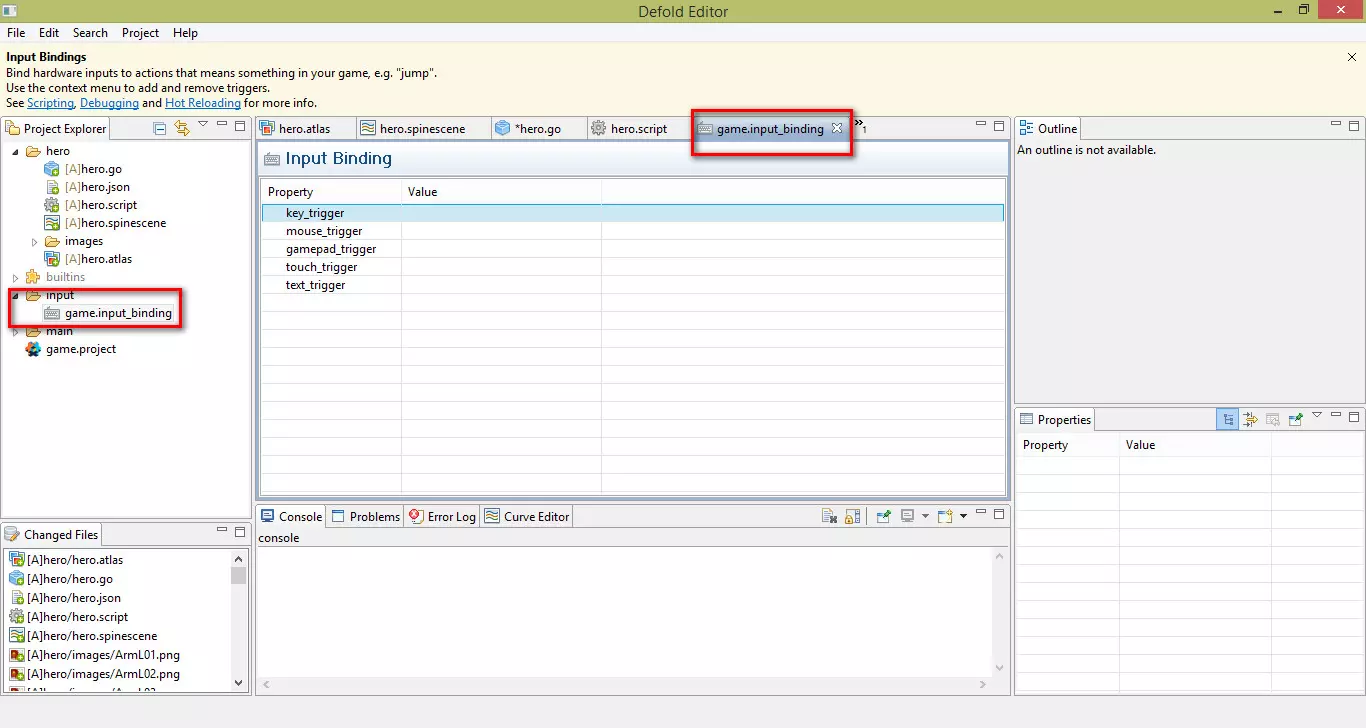Toggle Show Categories in Properties panel
The width and height of the screenshot is (1366, 728).
coord(1227,420)
